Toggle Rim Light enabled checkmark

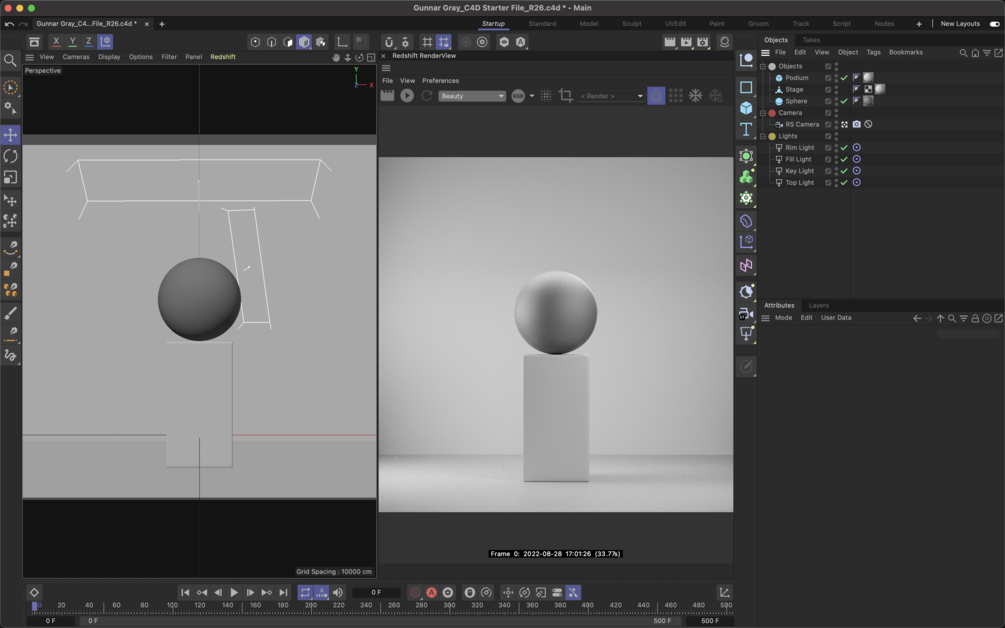pyautogui.click(x=844, y=148)
